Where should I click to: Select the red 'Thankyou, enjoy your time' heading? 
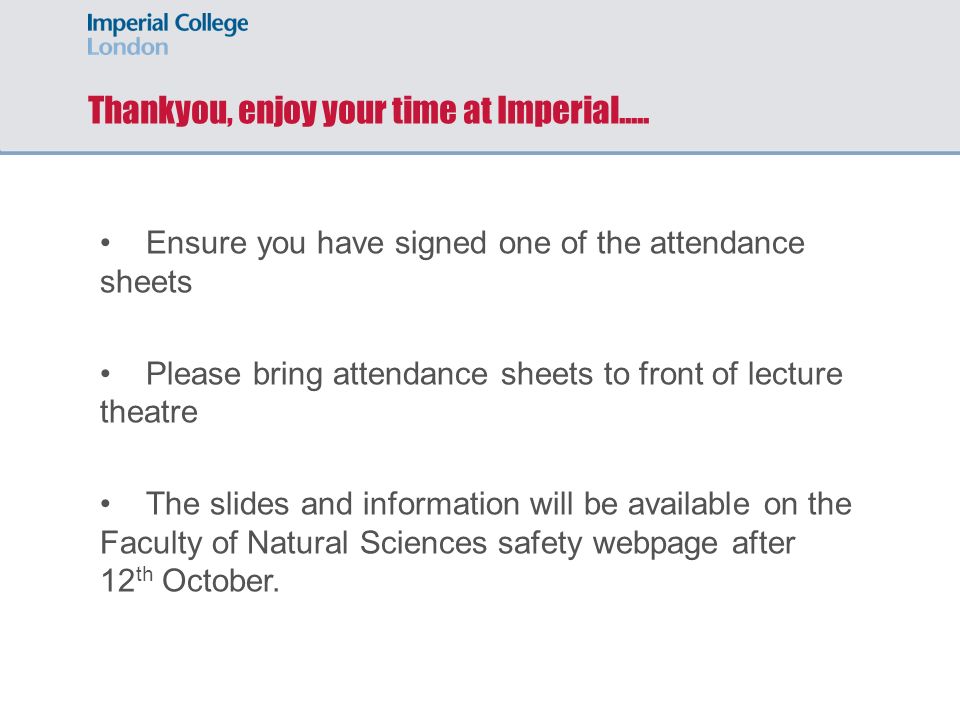point(368,111)
